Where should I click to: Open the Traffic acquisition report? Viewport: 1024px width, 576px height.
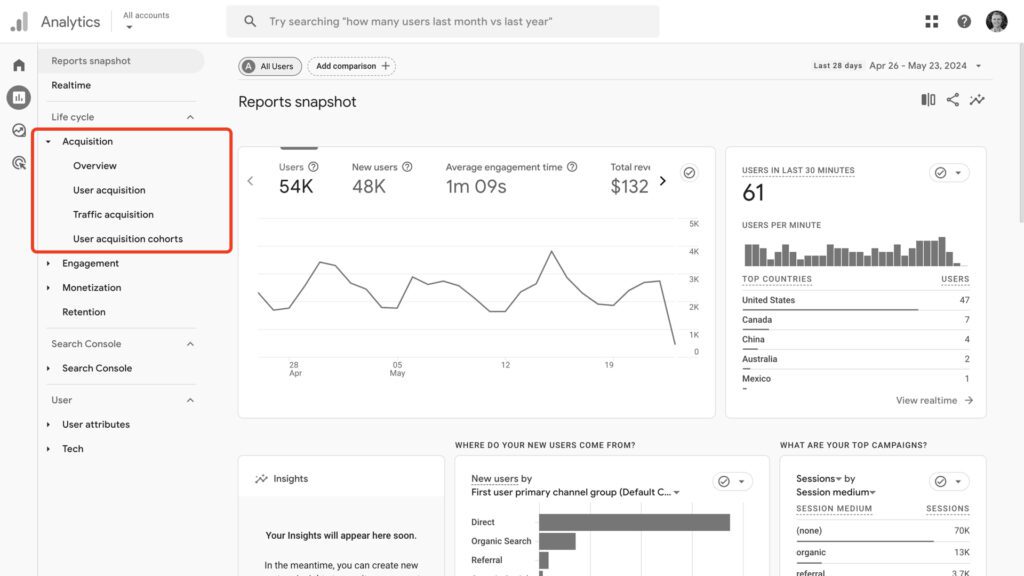point(113,215)
